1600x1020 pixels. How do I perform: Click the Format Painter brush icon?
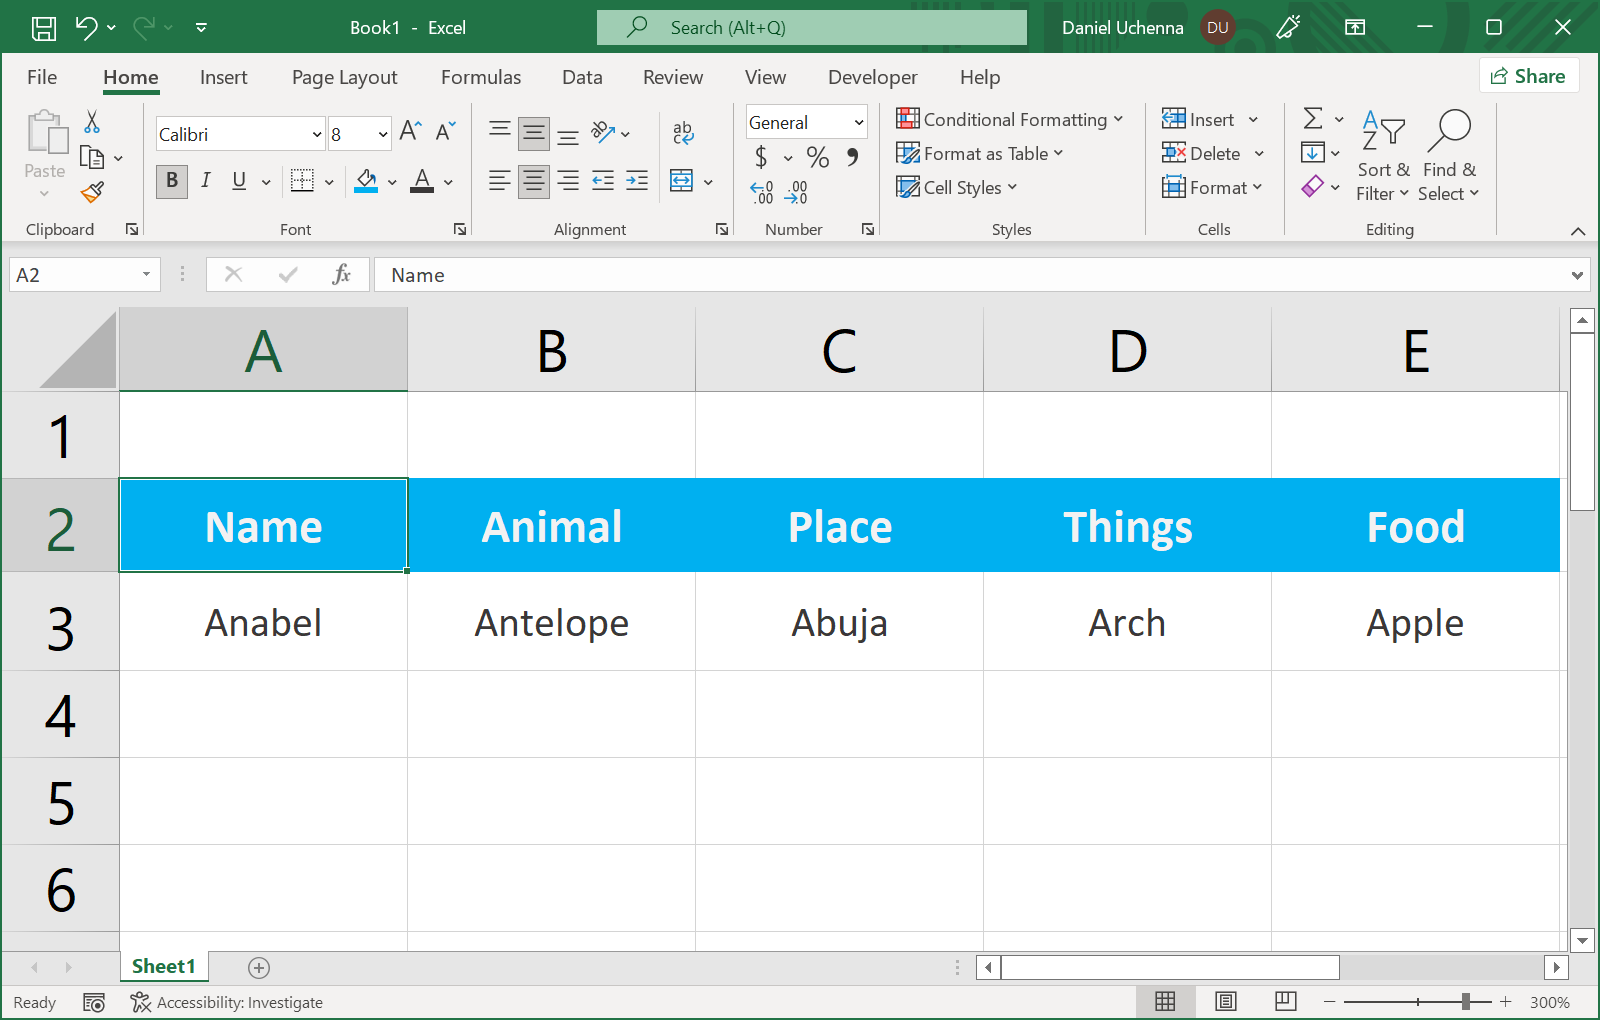pyautogui.click(x=92, y=192)
